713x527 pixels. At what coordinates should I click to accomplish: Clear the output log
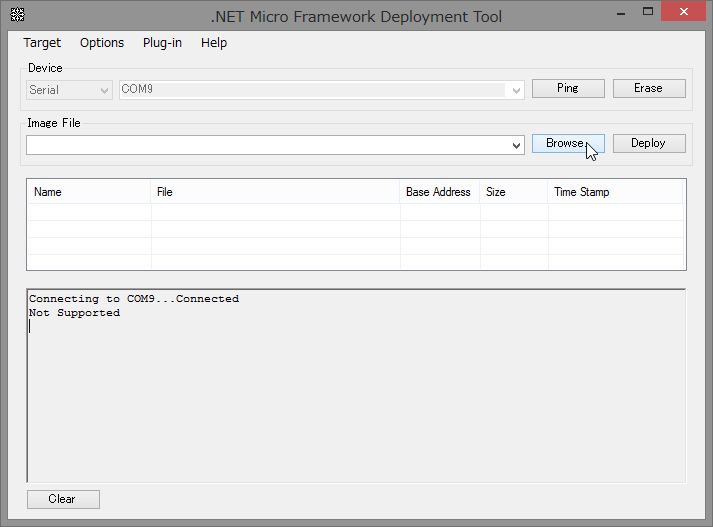[63, 499]
